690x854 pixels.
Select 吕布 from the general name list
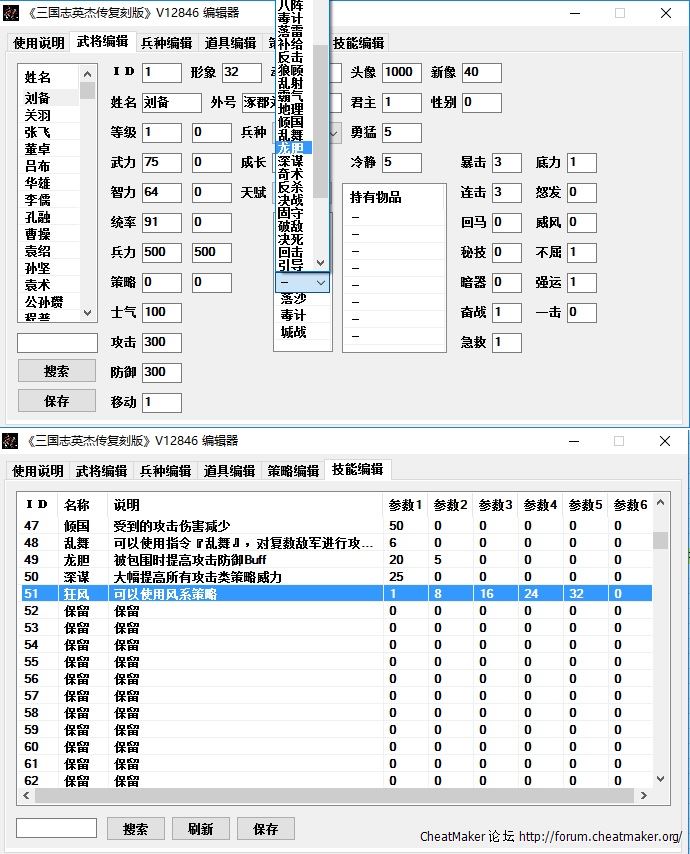click(x=38, y=166)
